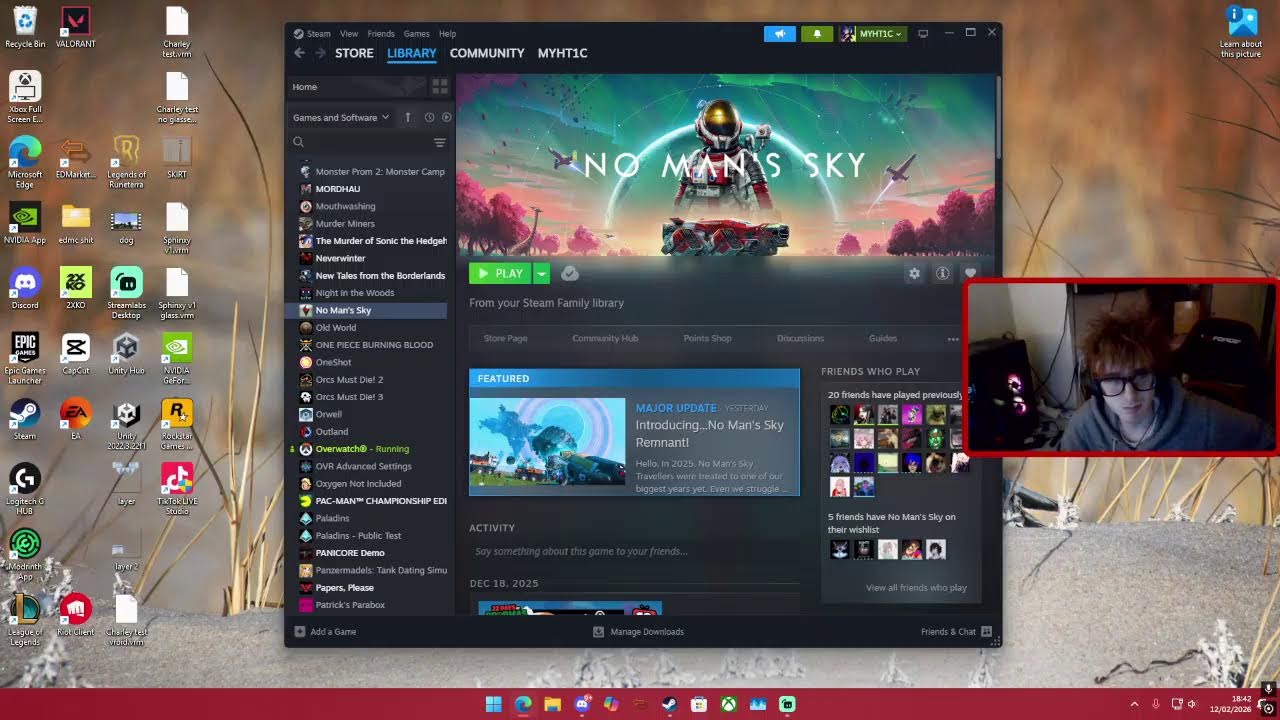Open the advanced filters icon beside search
This screenshot has height=720, width=1280.
click(439, 143)
